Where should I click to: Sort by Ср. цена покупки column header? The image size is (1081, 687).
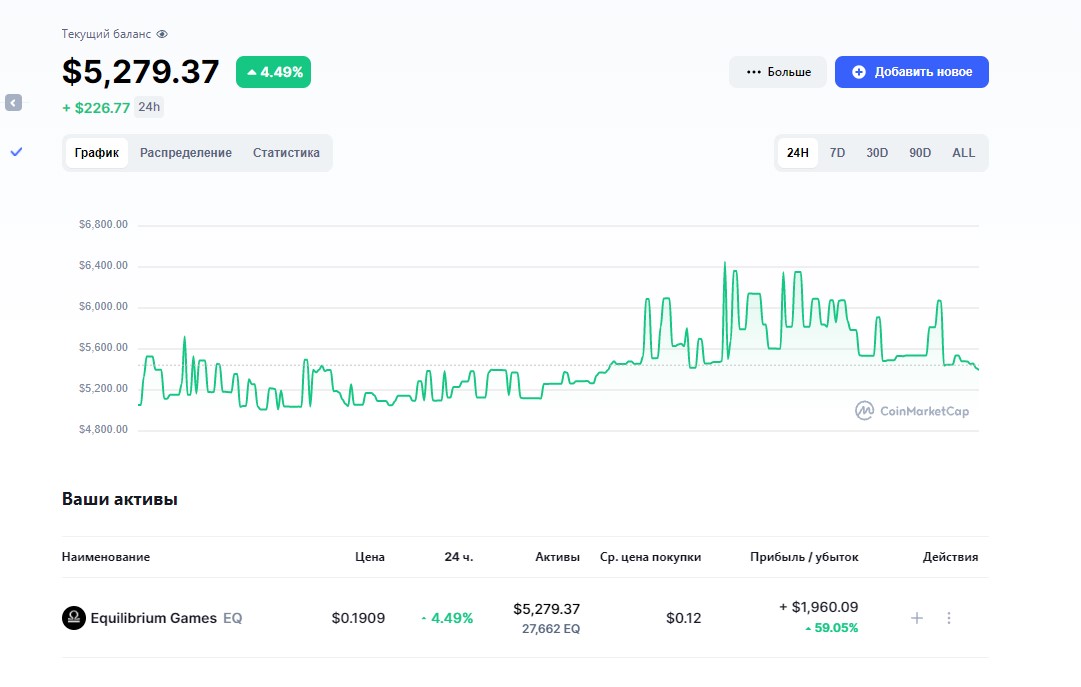coord(650,557)
